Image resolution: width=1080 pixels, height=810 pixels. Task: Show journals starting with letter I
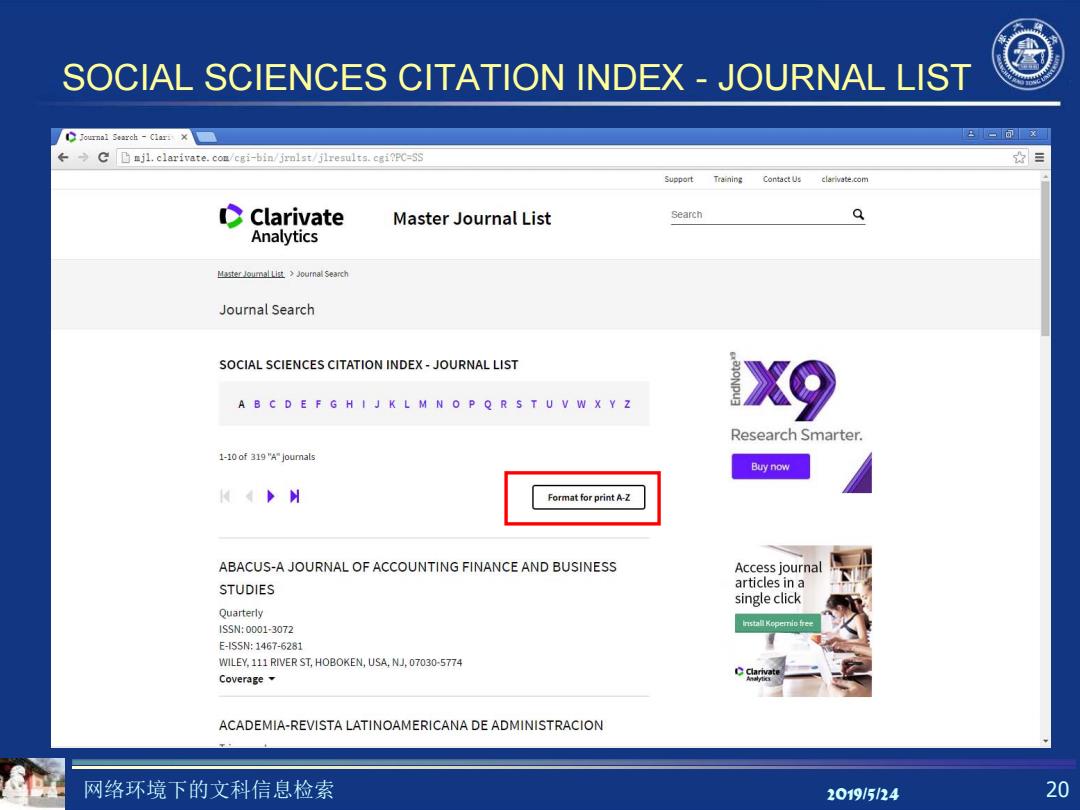364,404
